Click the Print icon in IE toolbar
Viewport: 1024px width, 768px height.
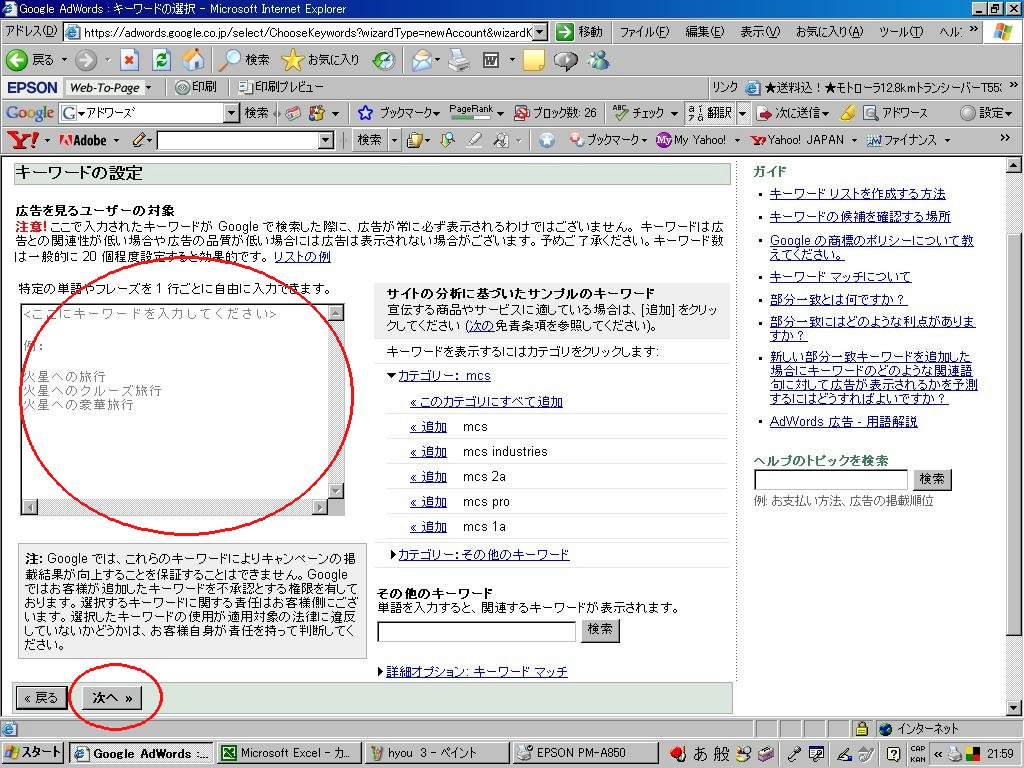(x=459, y=60)
